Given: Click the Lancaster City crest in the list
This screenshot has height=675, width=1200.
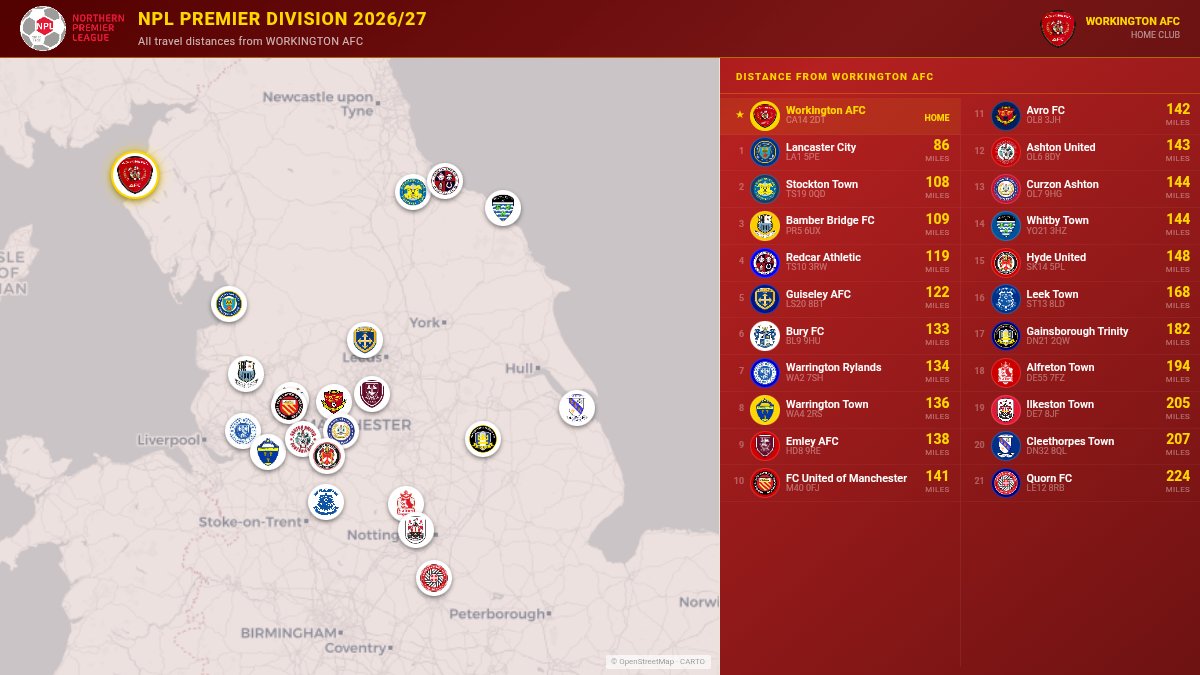Looking at the screenshot, I should [x=765, y=152].
